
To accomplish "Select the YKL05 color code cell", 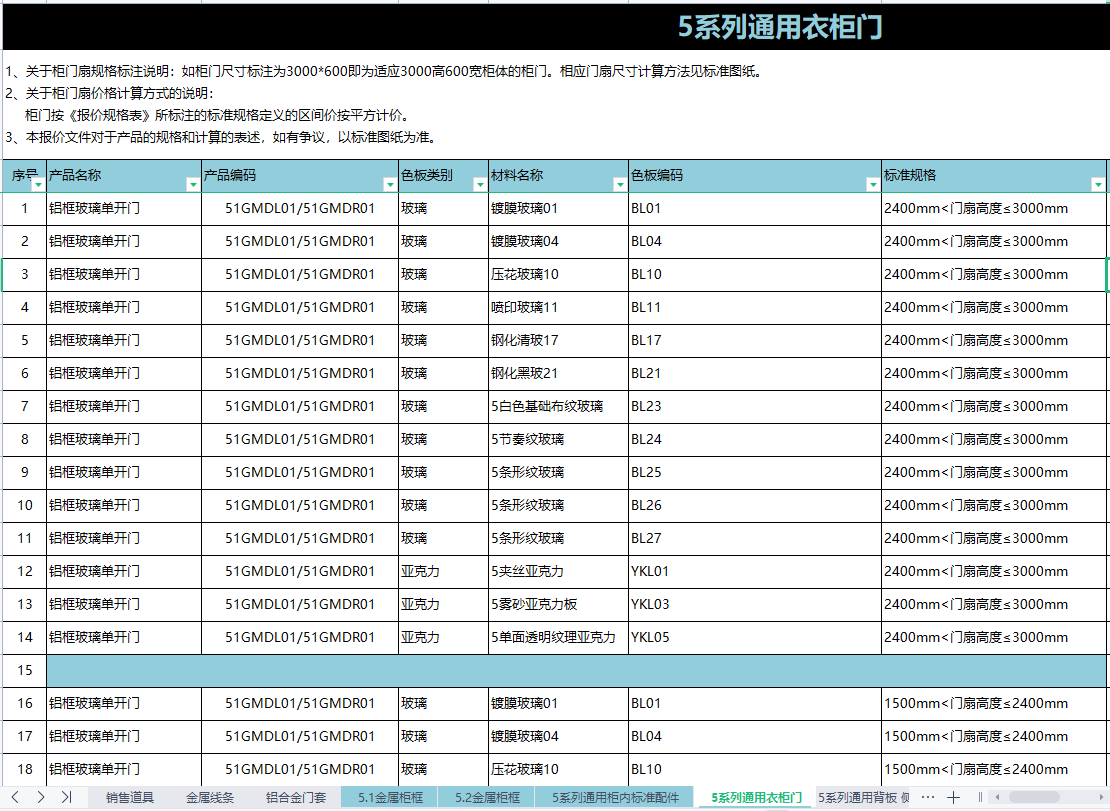I will click(x=754, y=637).
